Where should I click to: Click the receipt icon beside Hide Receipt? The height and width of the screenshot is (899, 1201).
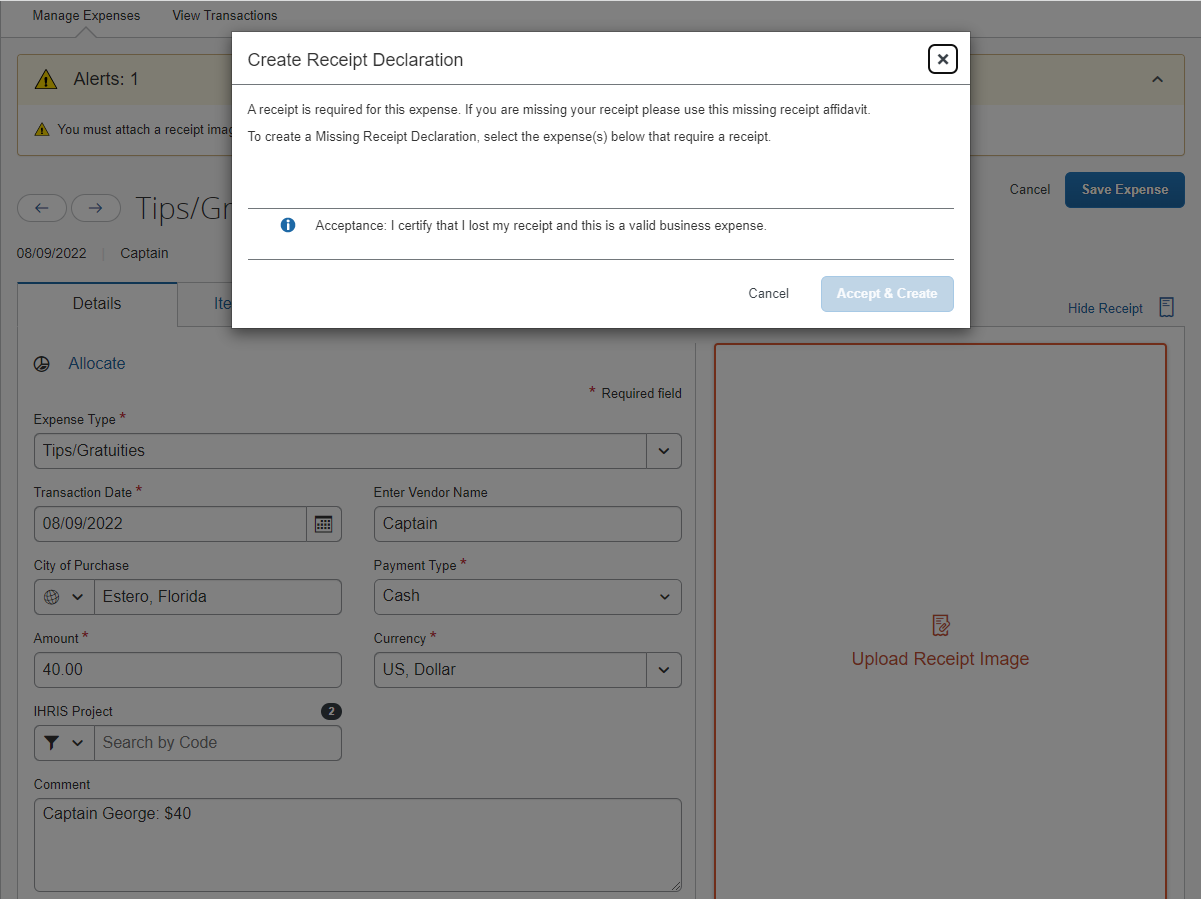pyautogui.click(x=1166, y=307)
